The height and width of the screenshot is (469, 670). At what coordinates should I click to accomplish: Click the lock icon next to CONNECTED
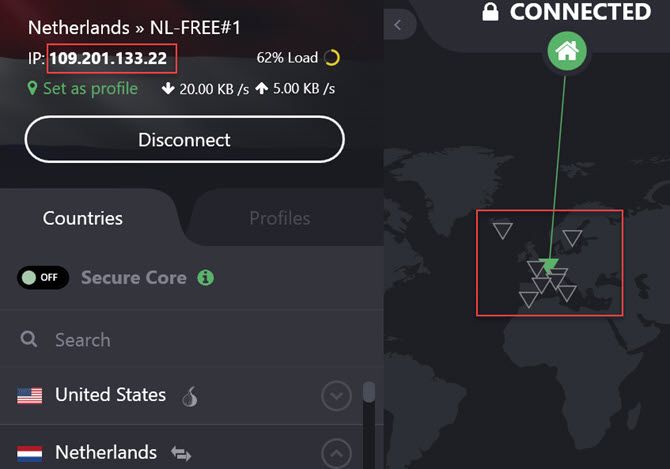click(x=490, y=12)
